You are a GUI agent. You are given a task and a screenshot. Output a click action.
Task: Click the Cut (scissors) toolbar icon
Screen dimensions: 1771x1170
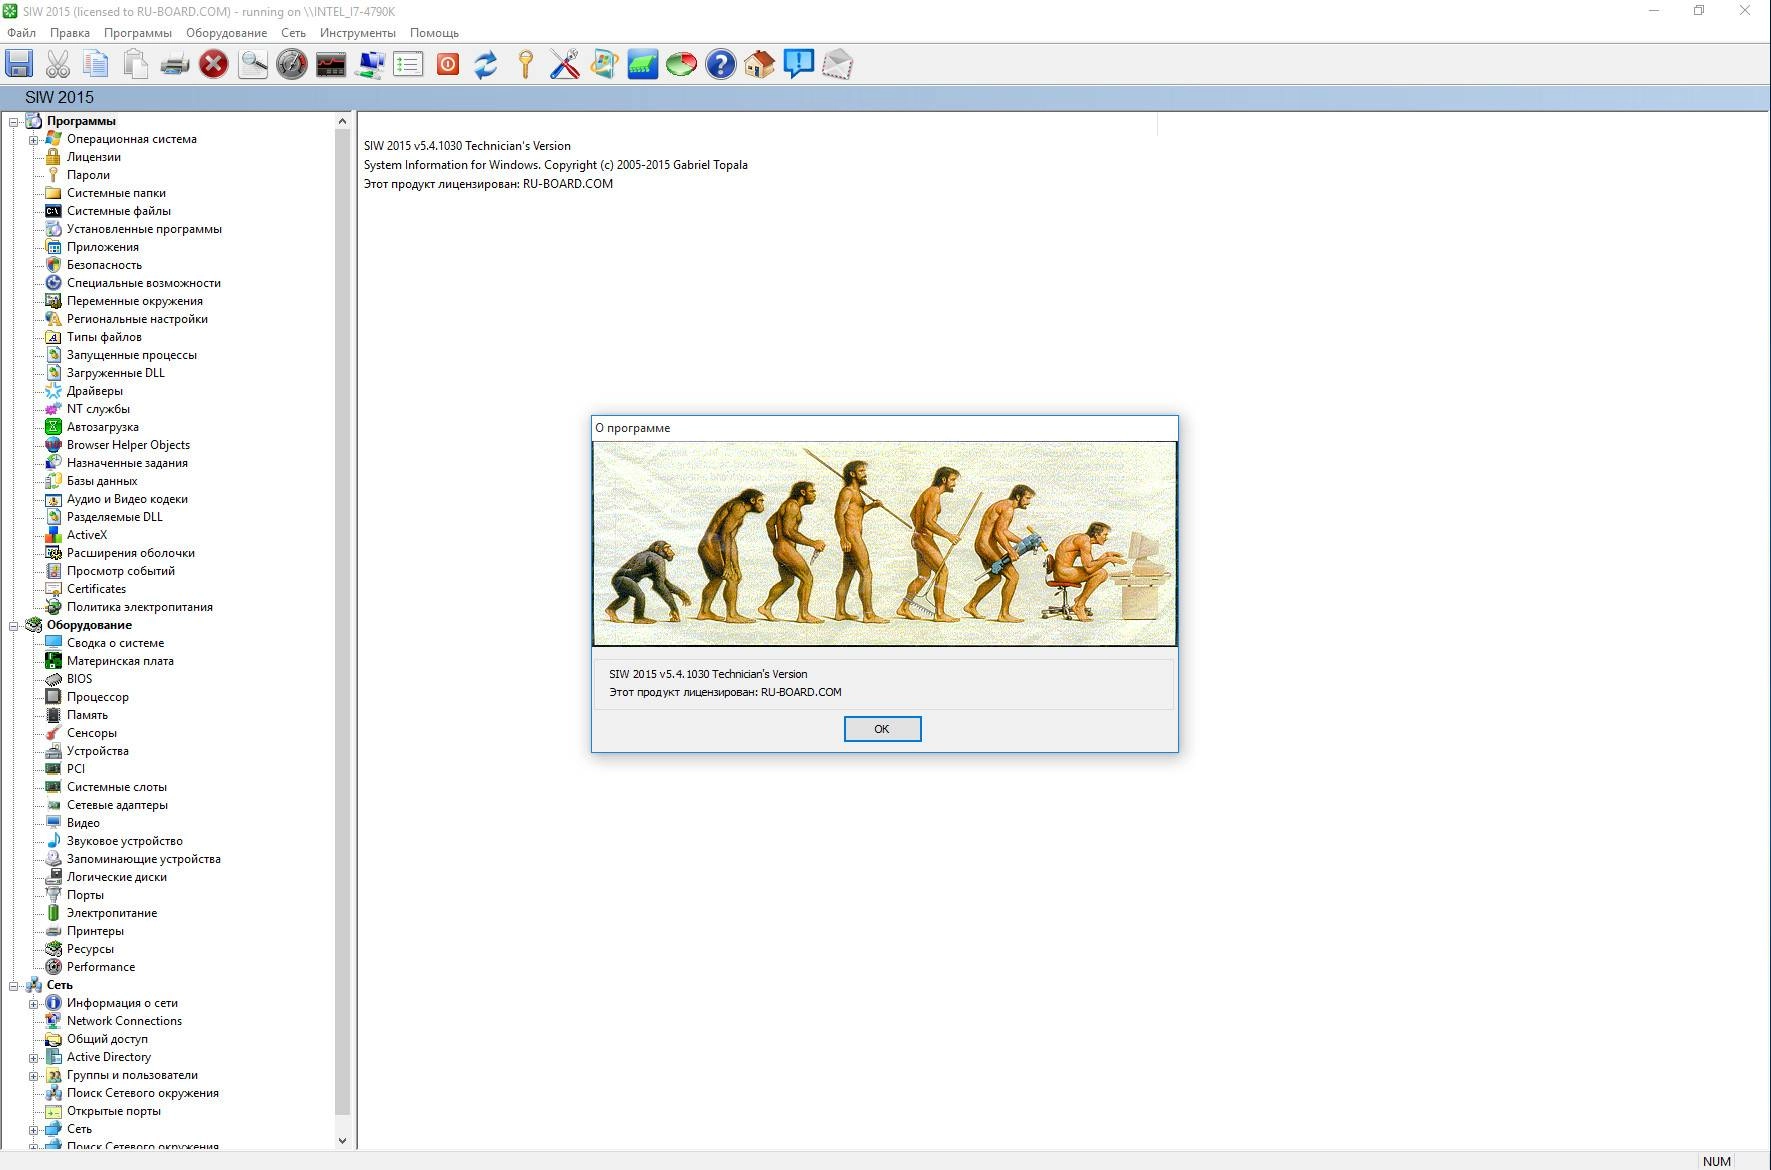tap(58, 65)
